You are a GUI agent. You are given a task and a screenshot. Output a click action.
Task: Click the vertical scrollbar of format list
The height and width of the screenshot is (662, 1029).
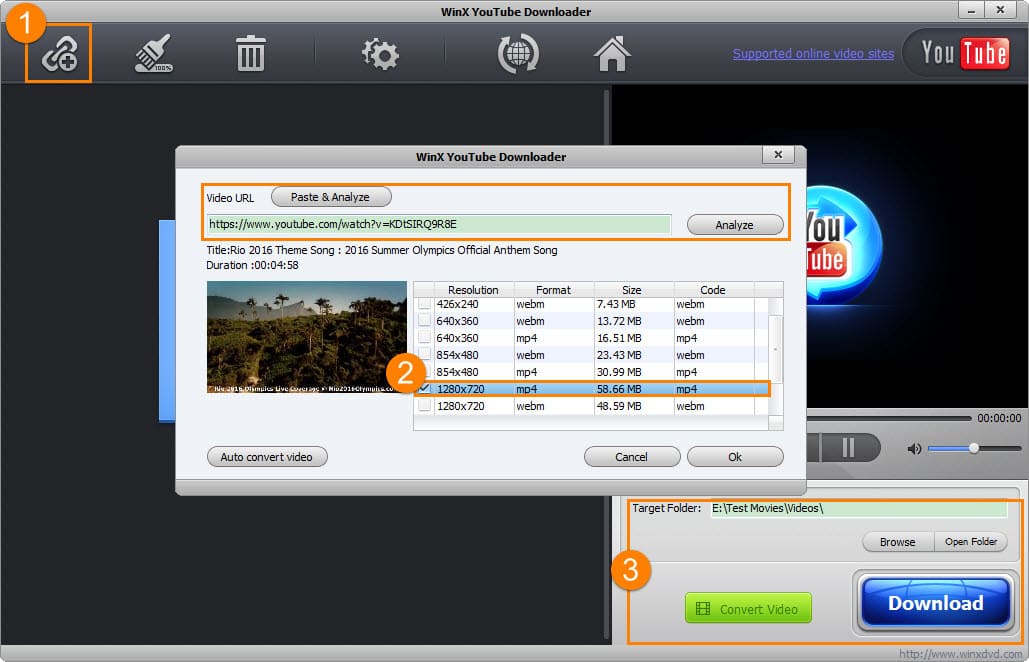tap(775, 349)
